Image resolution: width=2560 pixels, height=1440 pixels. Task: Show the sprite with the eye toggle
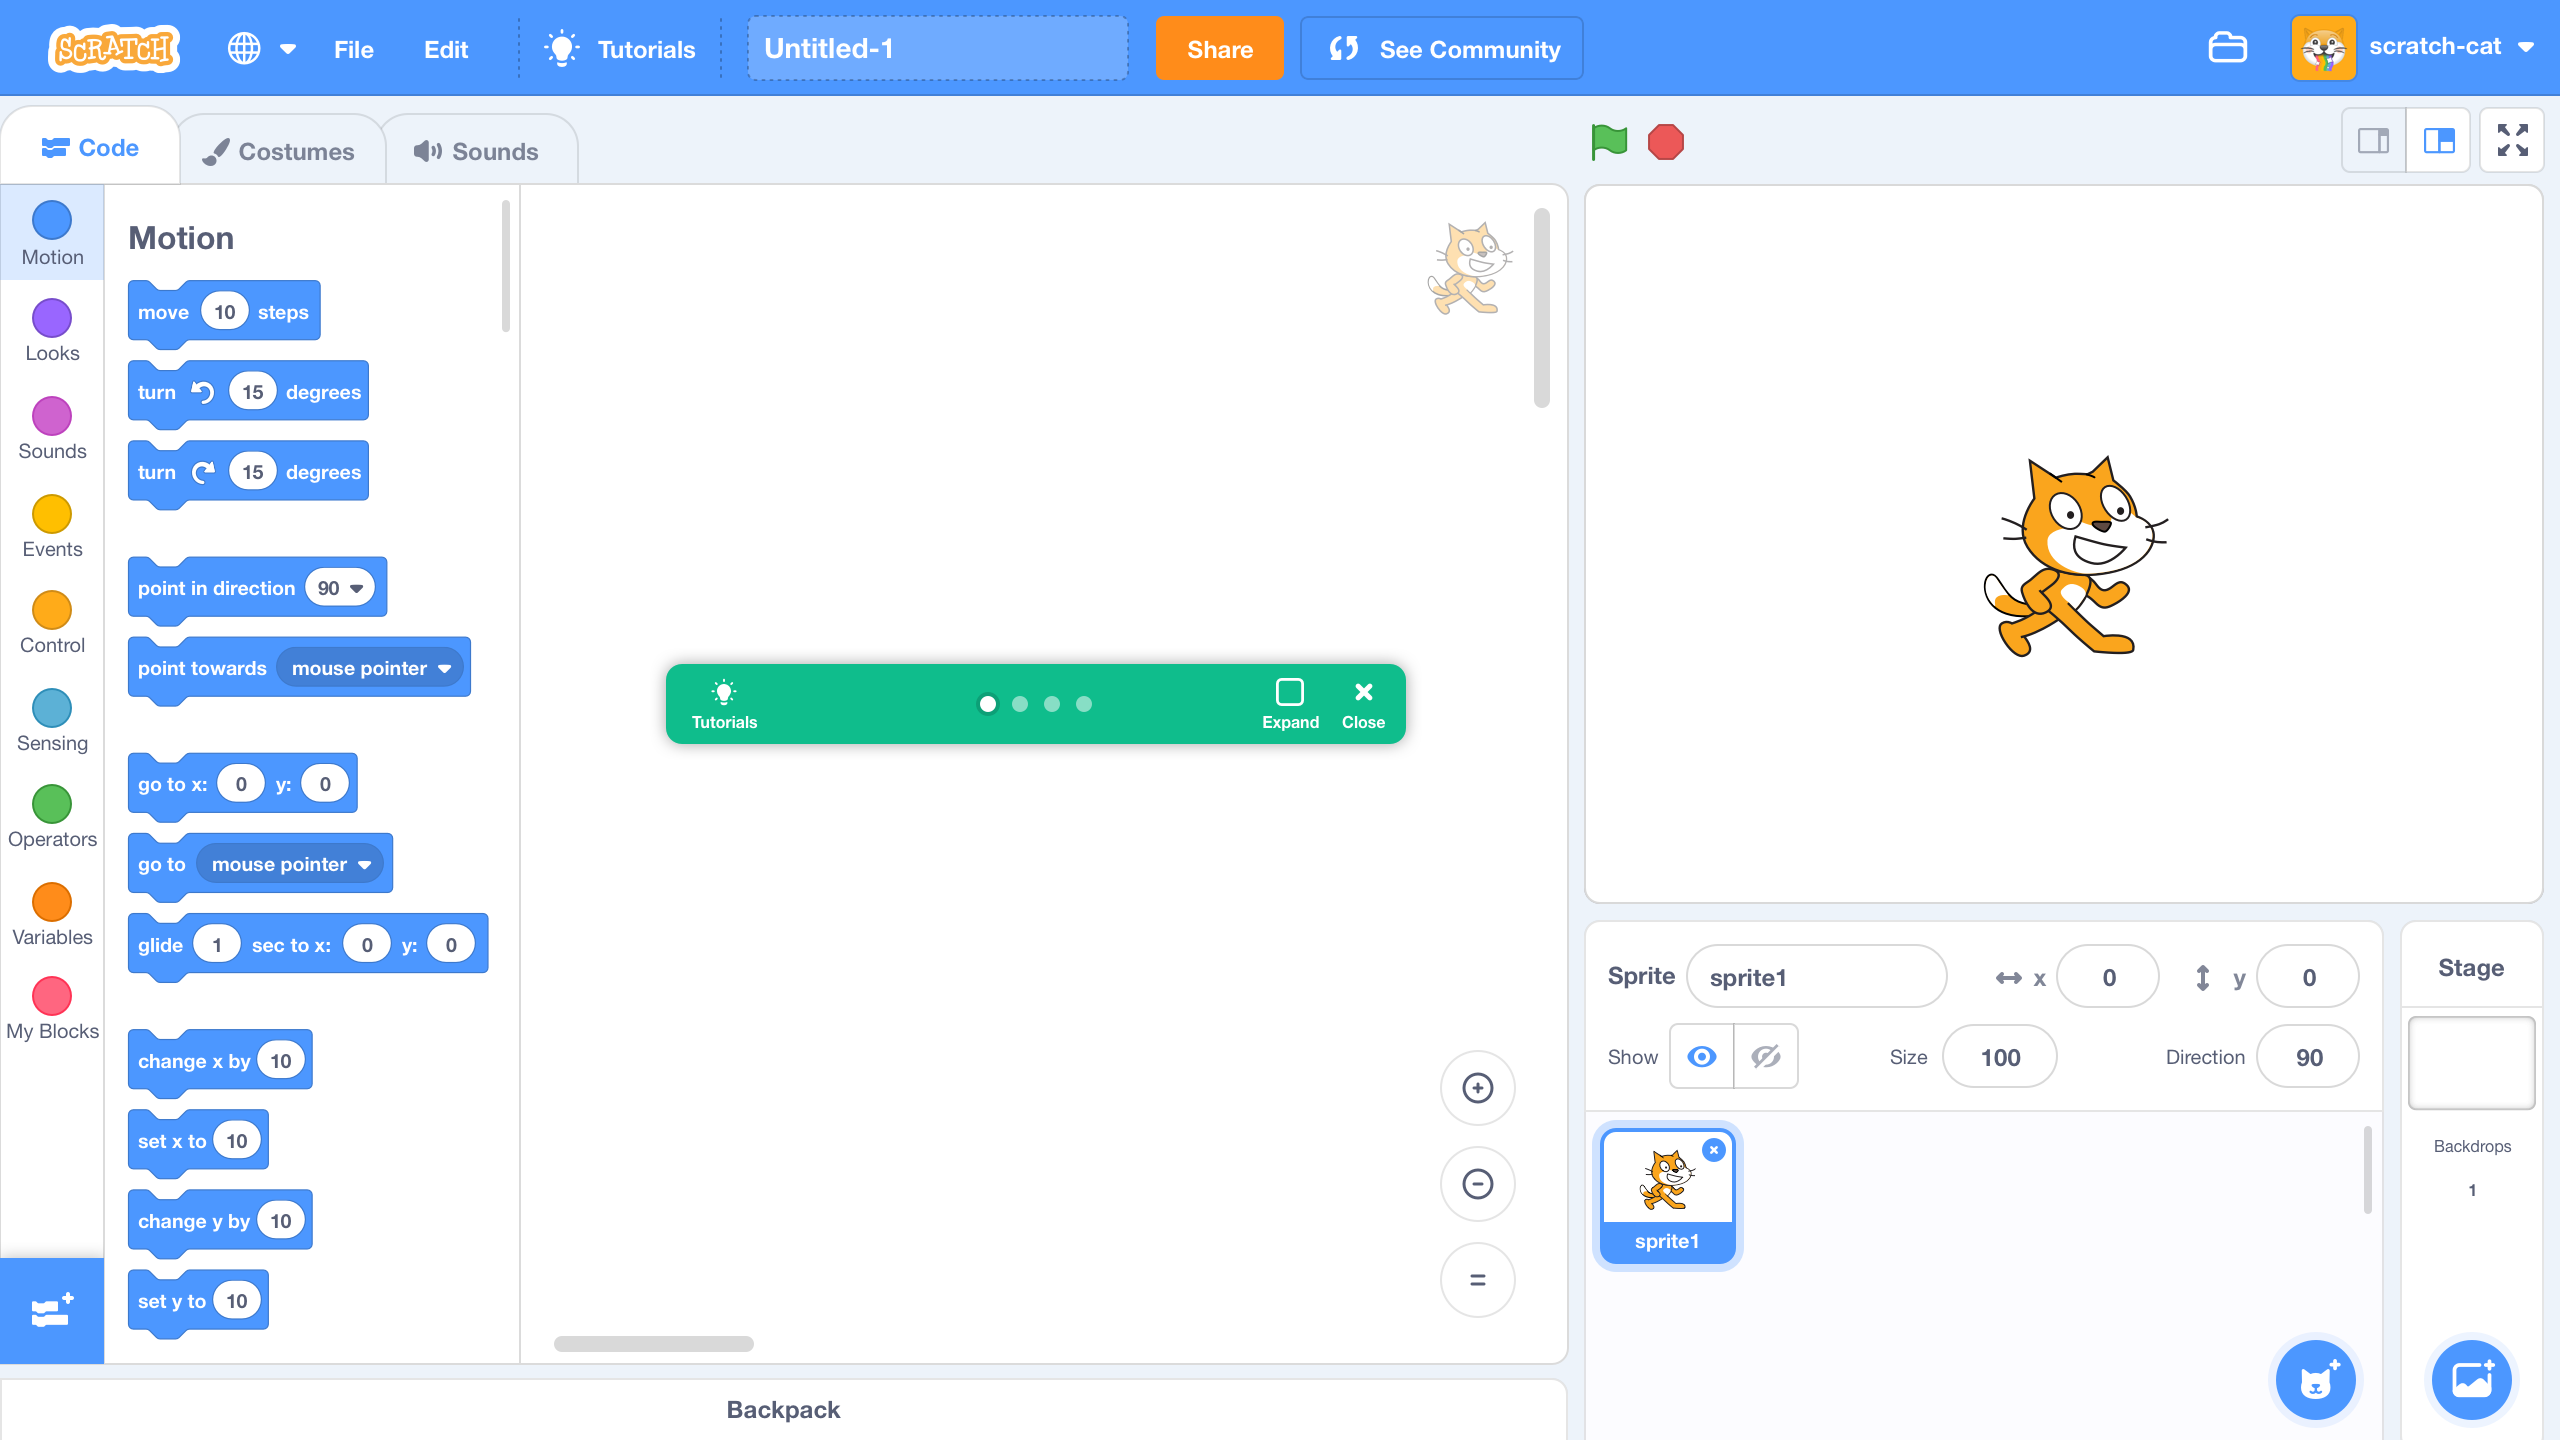1700,1056
